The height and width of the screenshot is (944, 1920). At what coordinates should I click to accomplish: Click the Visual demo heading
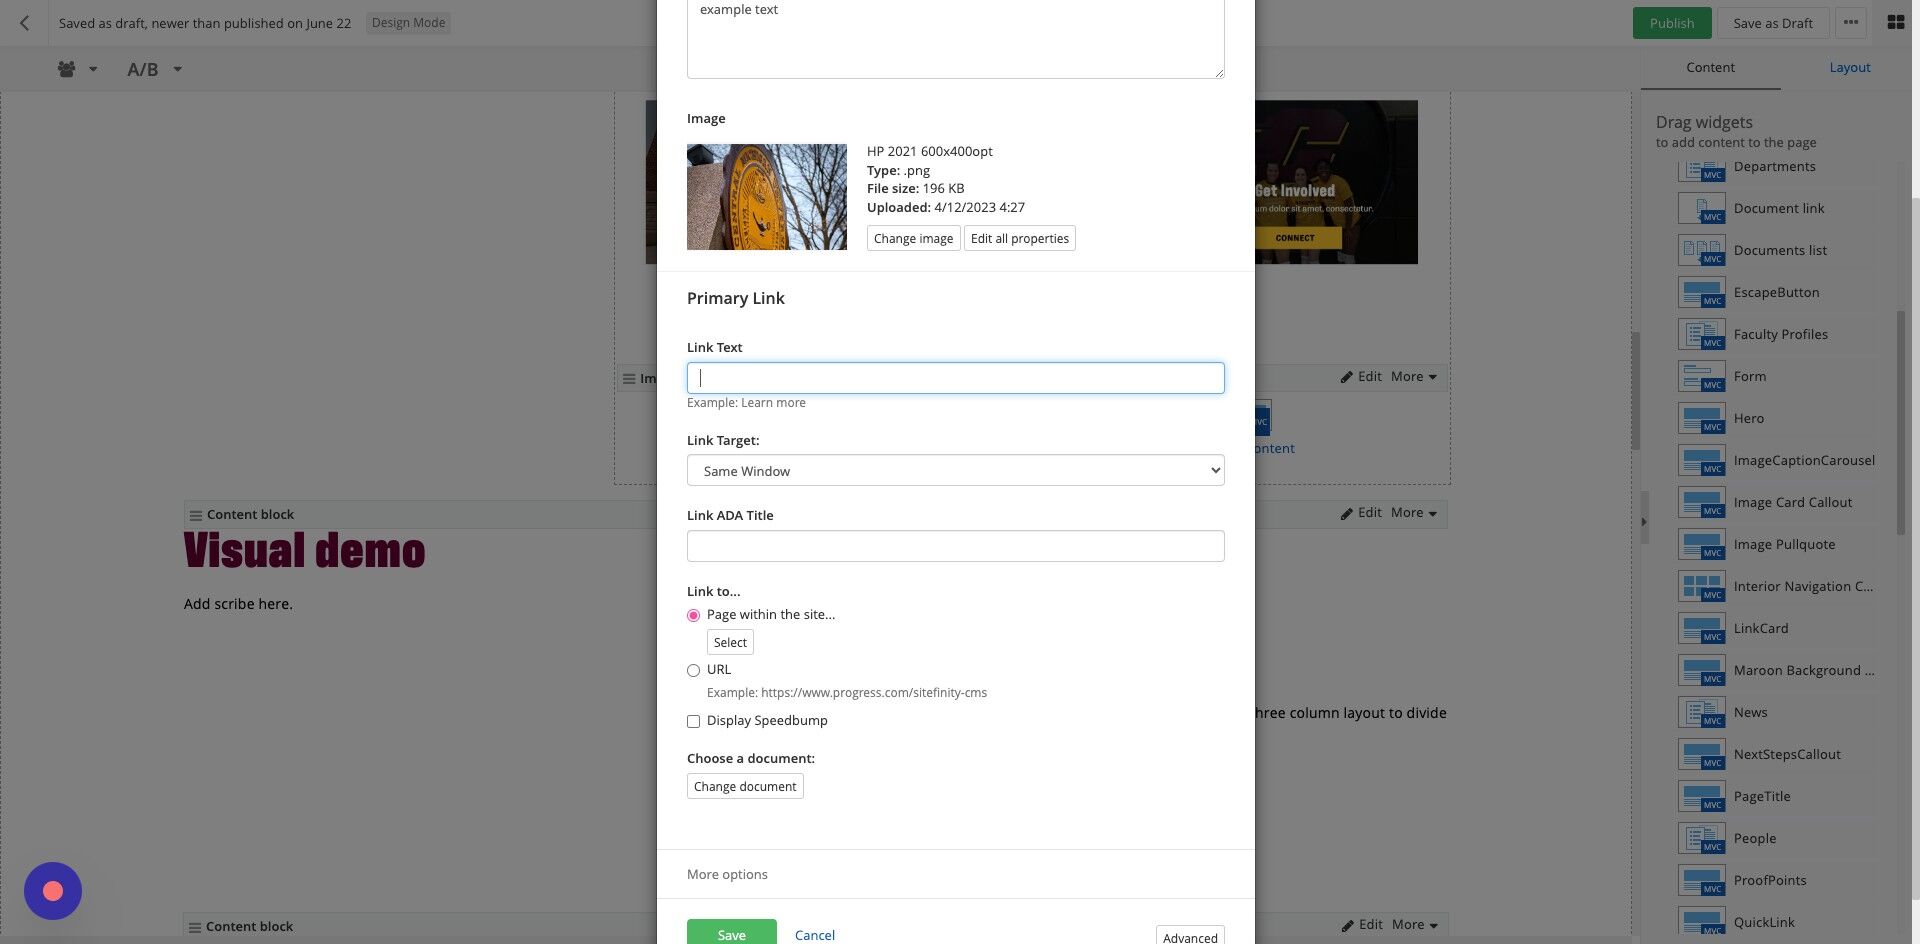coord(304,551)
